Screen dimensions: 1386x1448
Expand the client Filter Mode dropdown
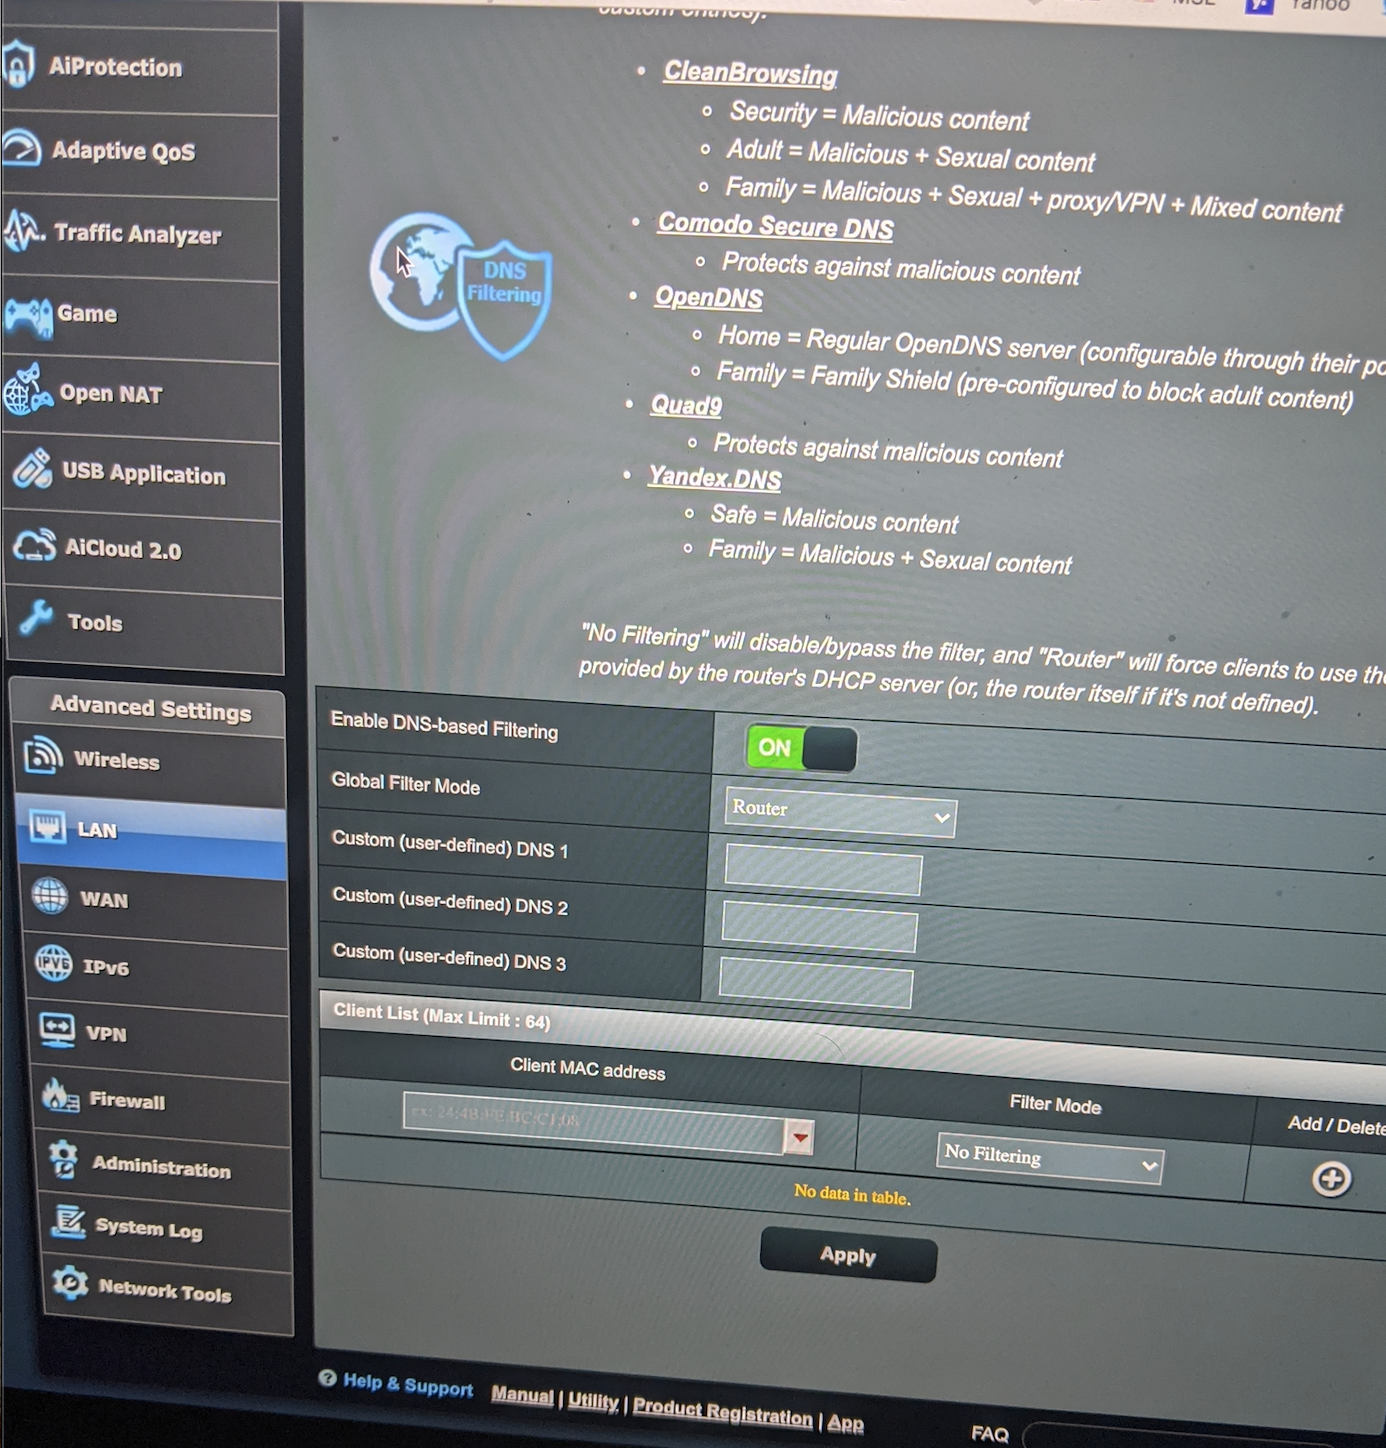tap(1049, 1160)
